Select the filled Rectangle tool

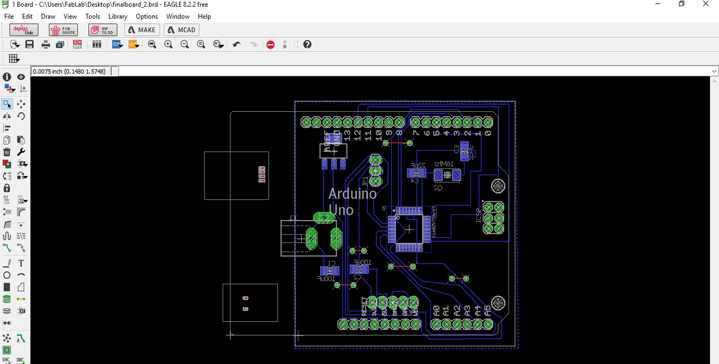point(7,287)
